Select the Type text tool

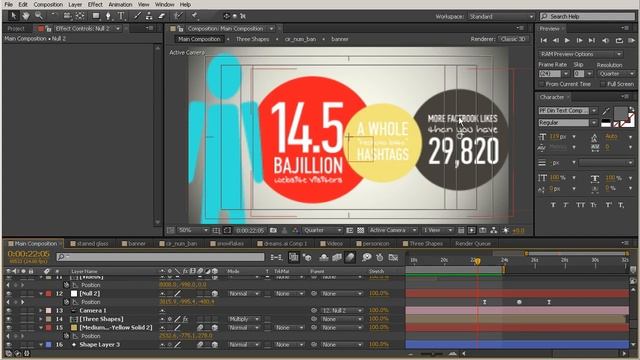(x=121, y=16)
